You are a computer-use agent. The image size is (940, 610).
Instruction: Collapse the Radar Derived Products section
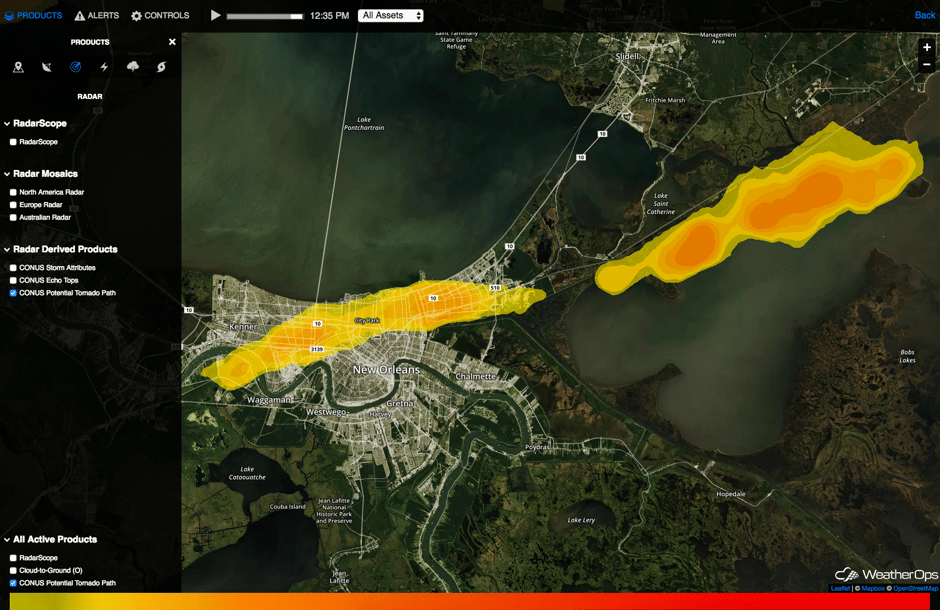pyautogui.click(x=7, y=249)
